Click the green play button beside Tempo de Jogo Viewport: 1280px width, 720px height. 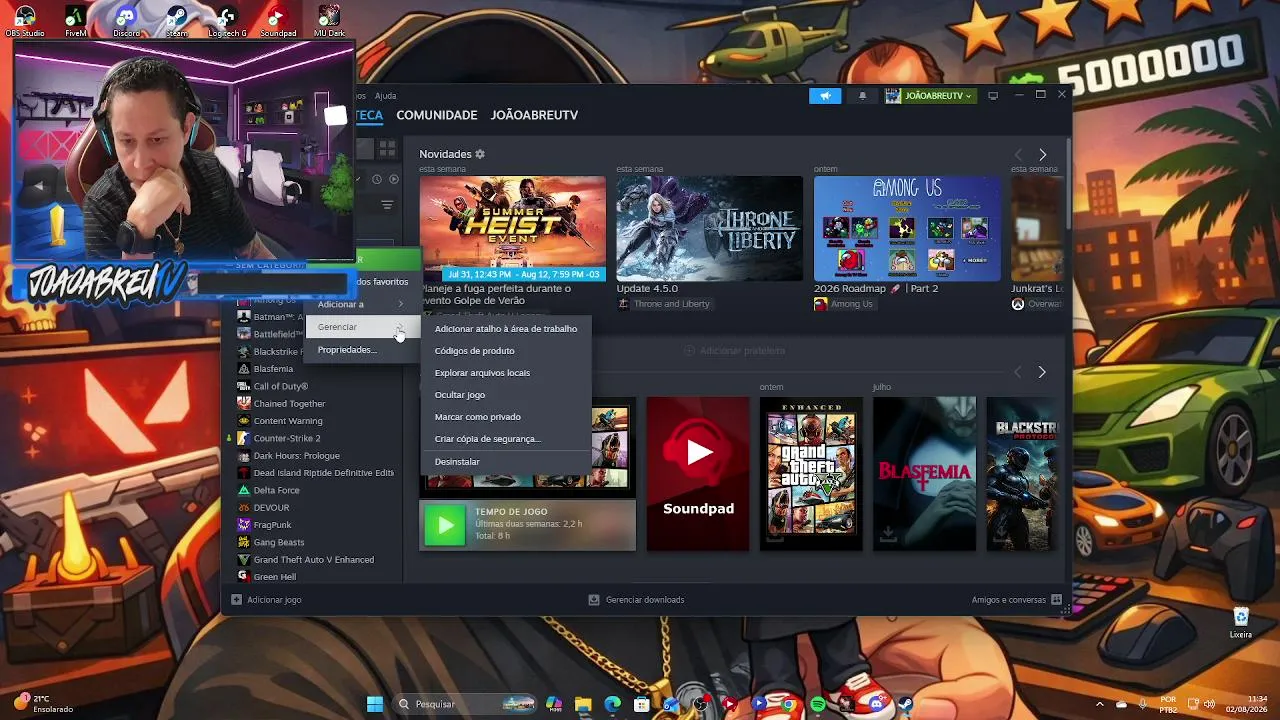click(445, 525)
